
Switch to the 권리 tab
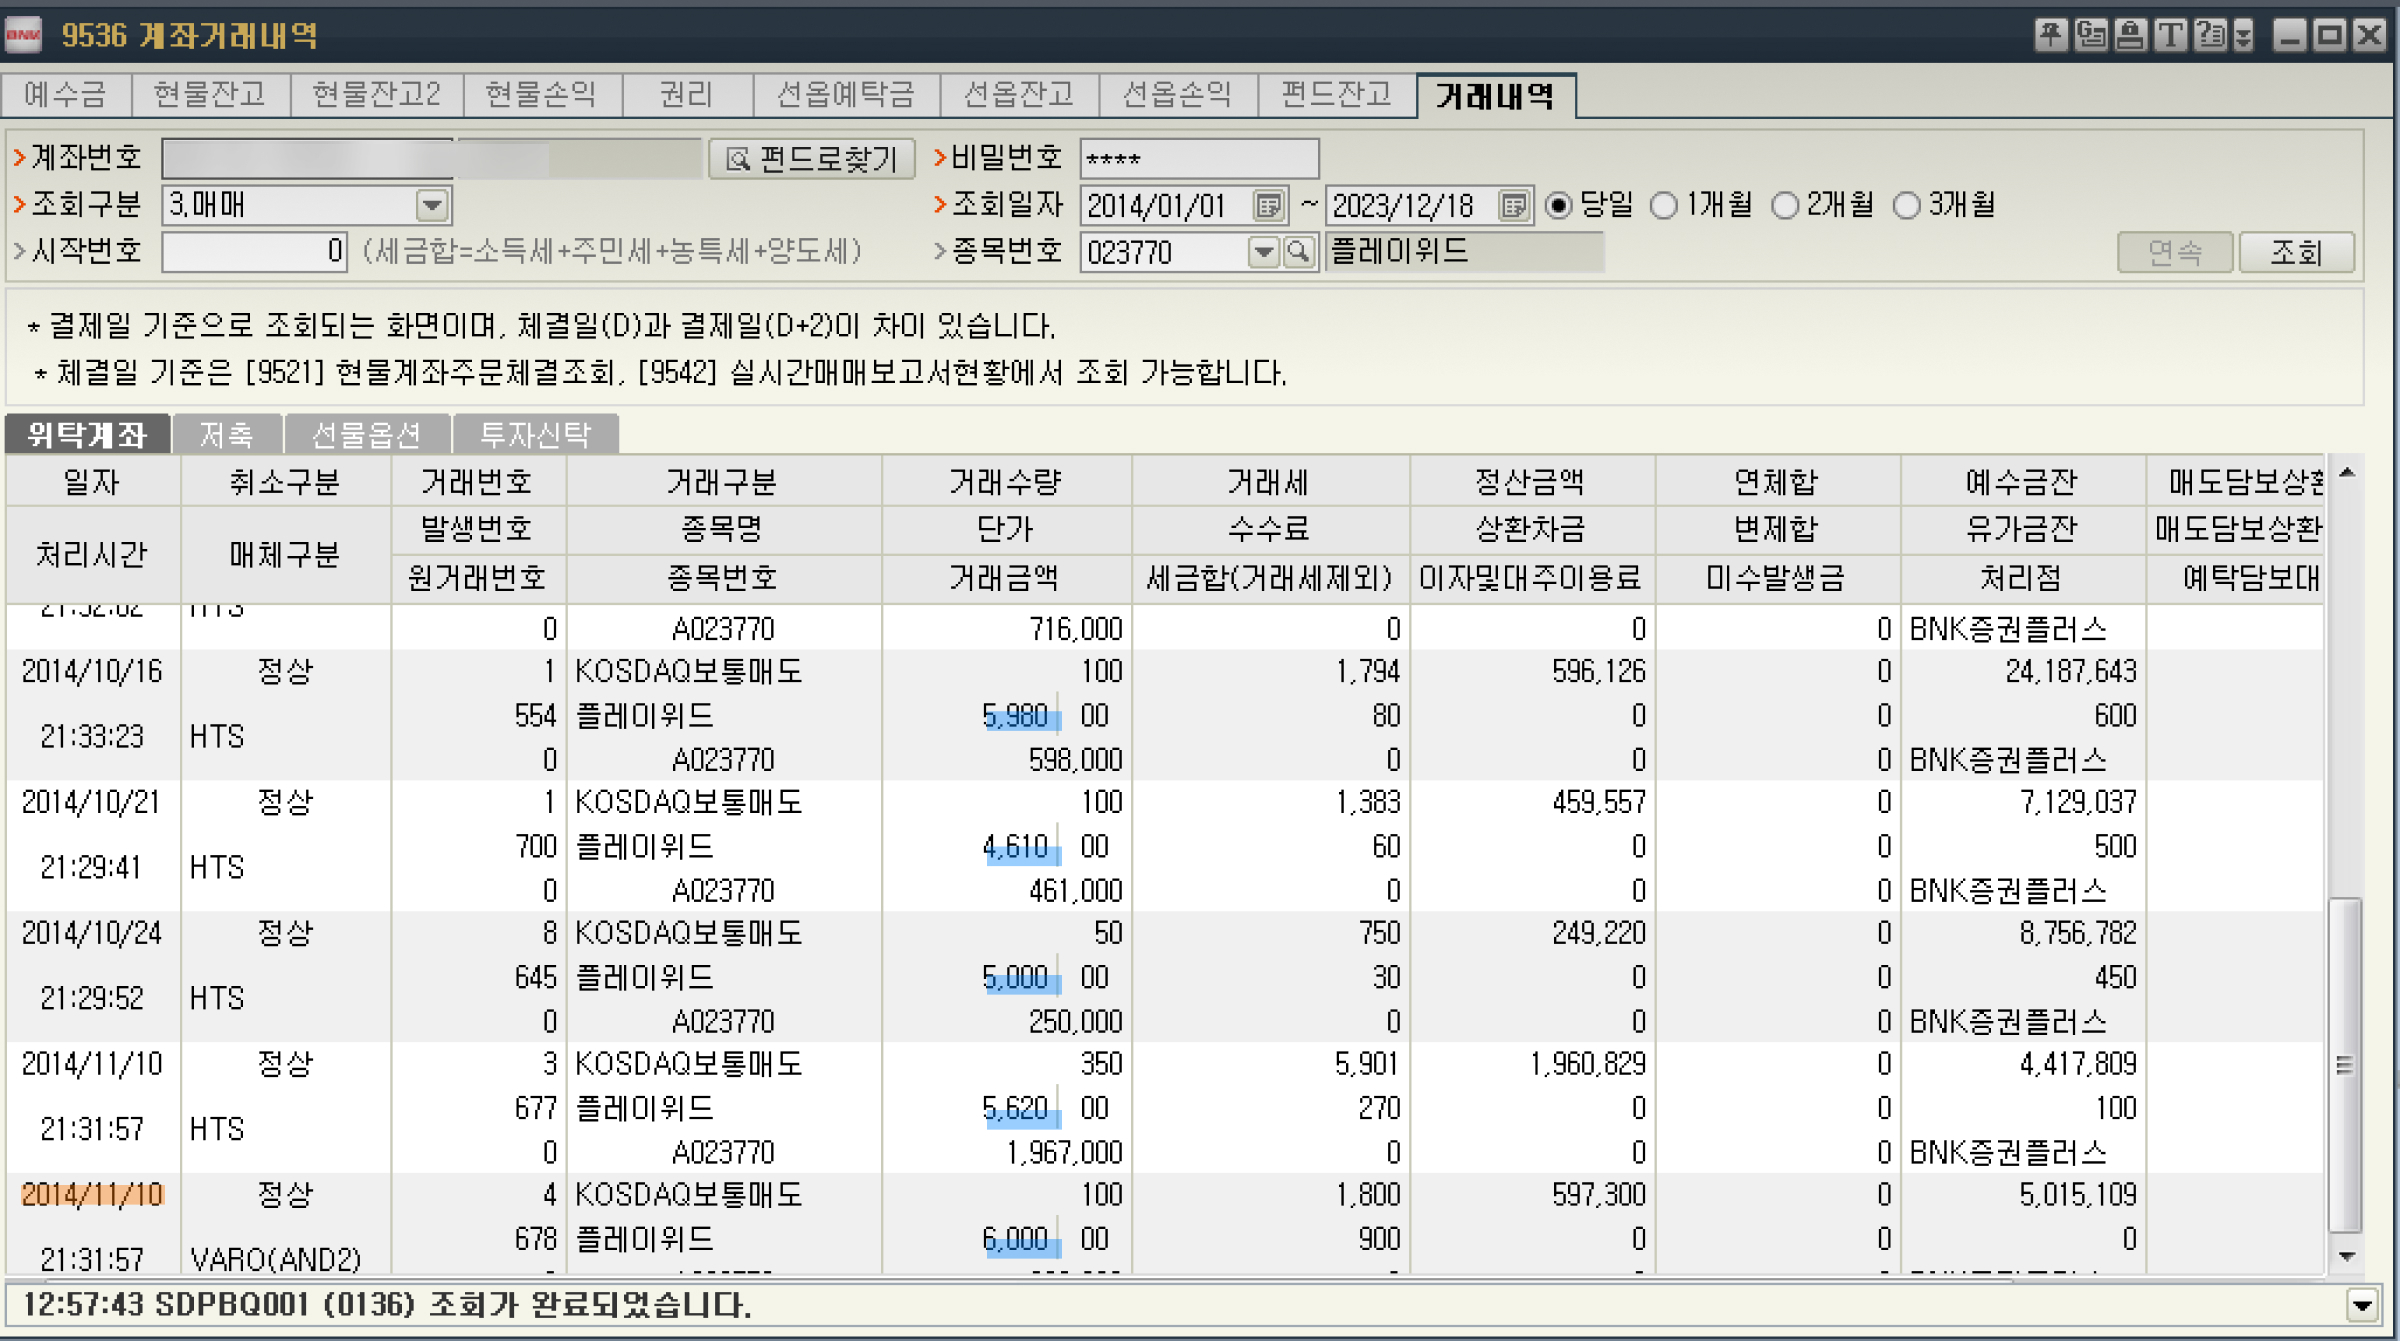click(687, 95)
